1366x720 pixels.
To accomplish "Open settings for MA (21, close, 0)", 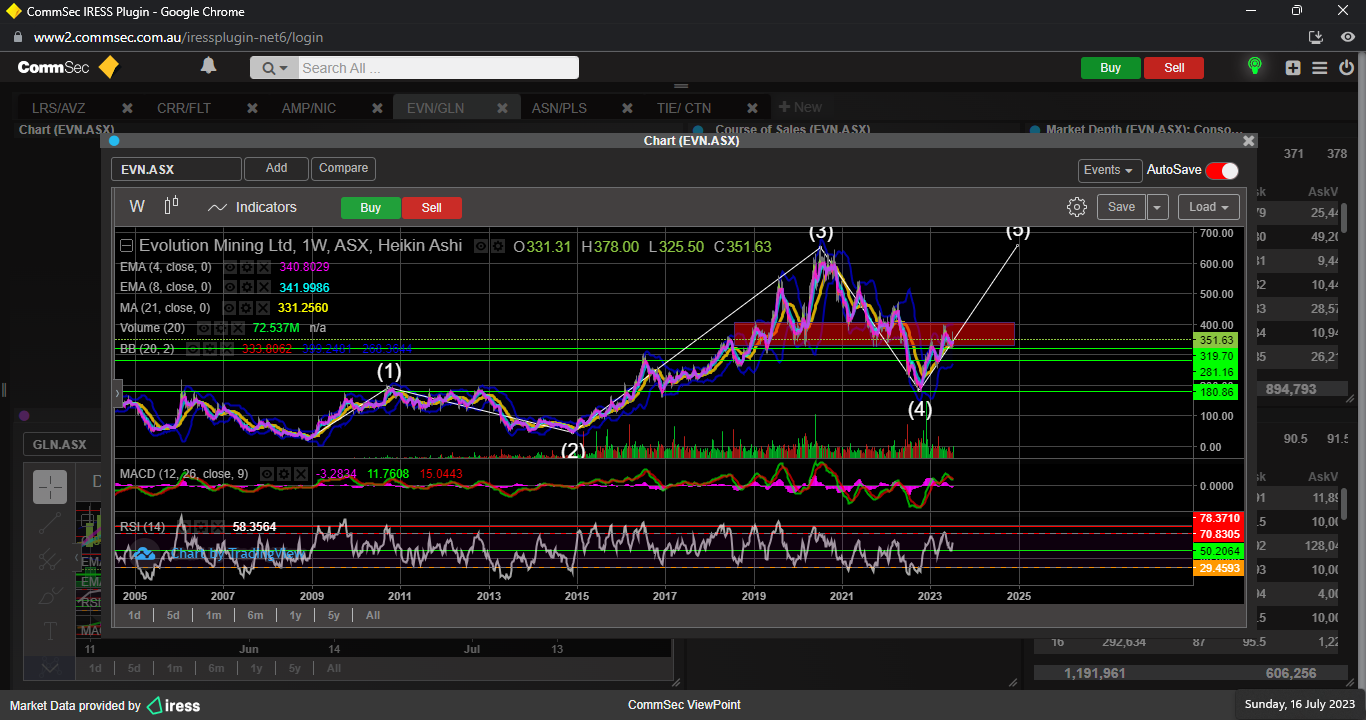I will [x=247, y=308].
